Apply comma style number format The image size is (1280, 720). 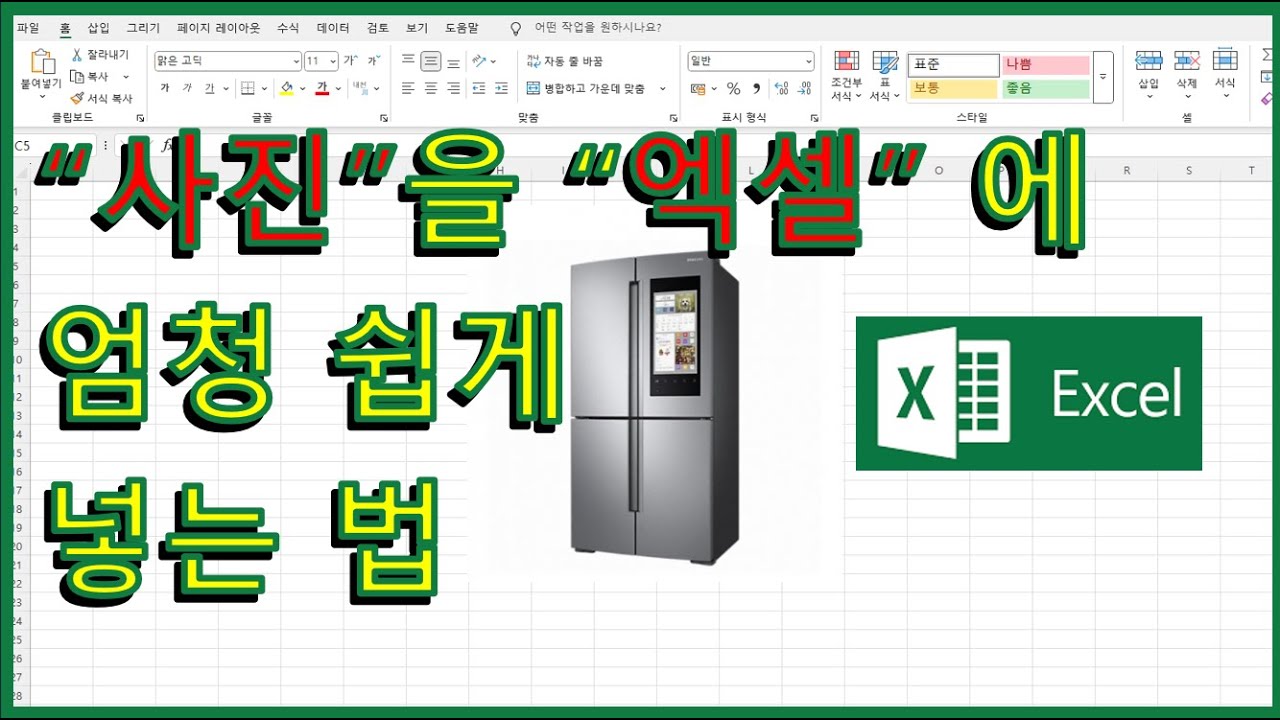756,88
